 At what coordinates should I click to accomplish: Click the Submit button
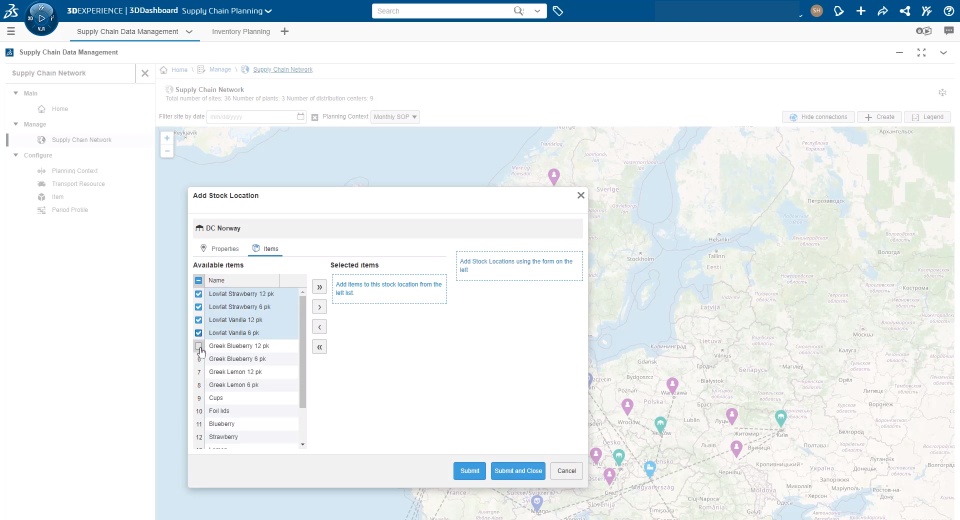coord(470,471)
